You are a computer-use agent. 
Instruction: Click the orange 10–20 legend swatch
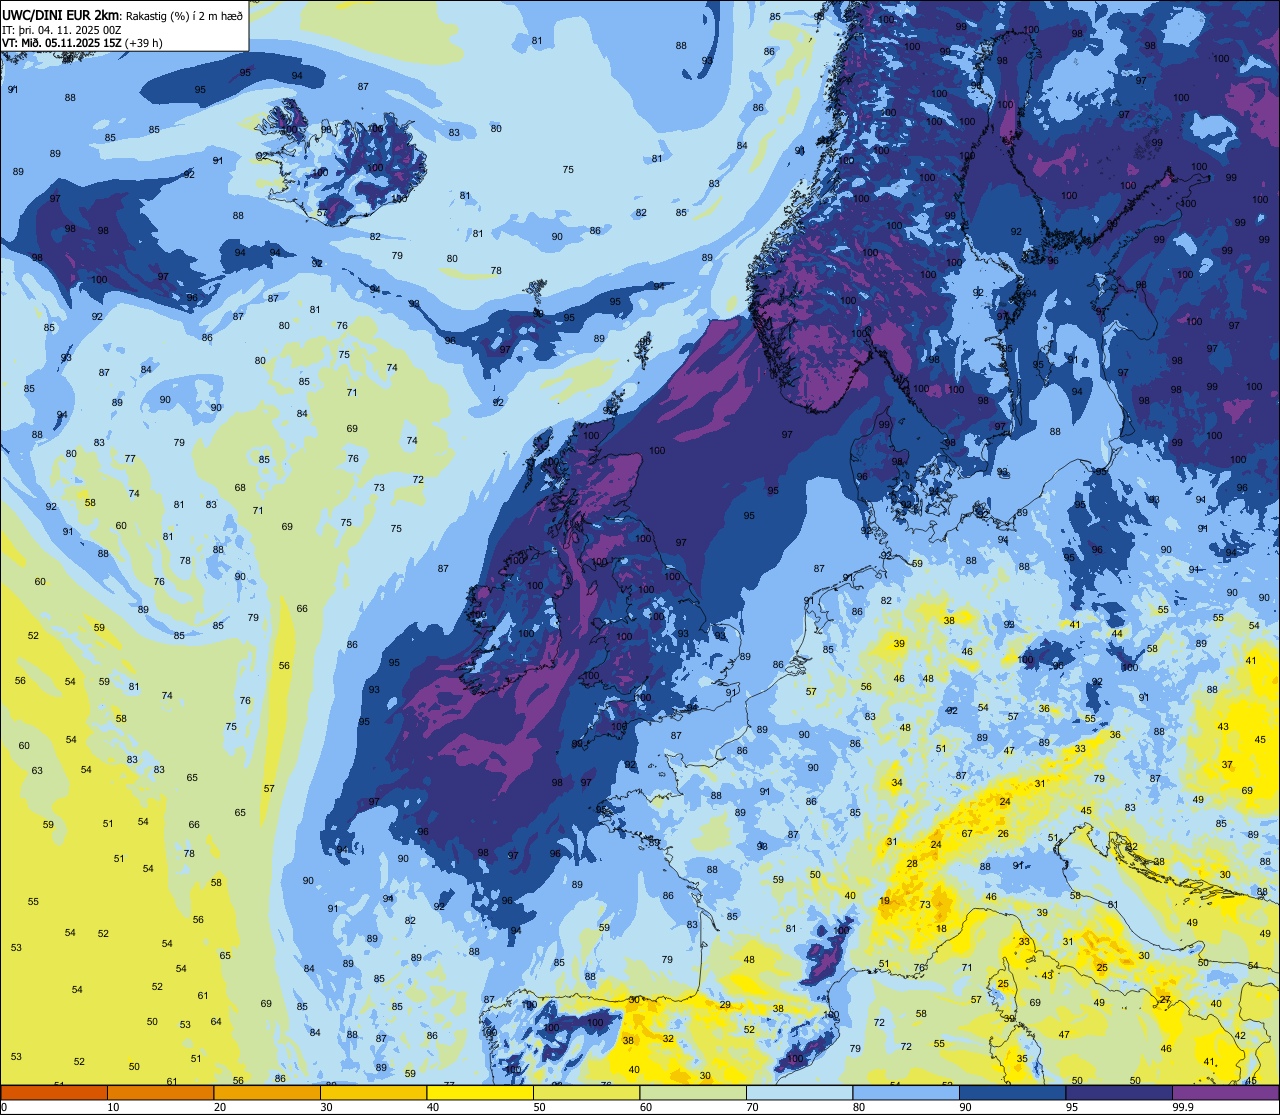tap(160, 1092)
